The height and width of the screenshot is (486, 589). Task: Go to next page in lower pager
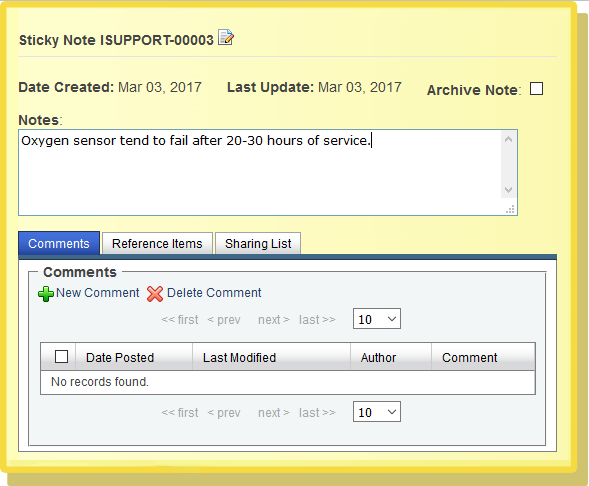click(x=273, y=413)
